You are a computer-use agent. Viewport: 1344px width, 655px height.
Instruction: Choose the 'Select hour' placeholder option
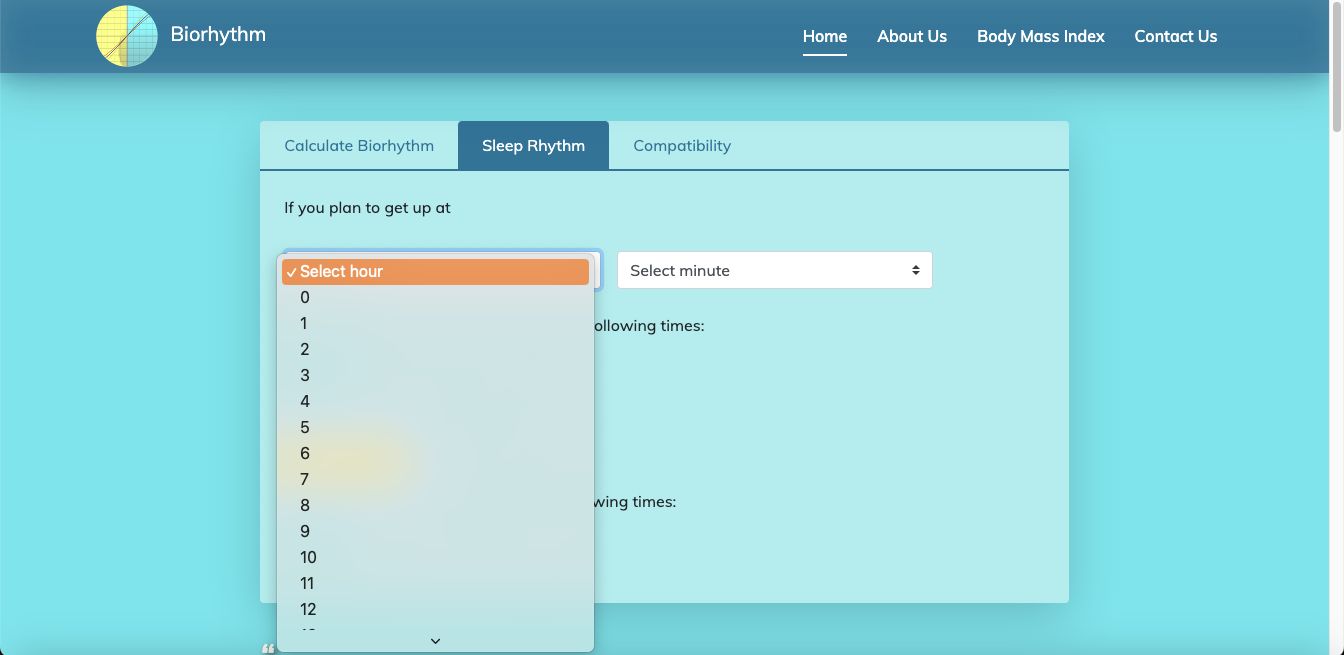click(x=435, y=272)
